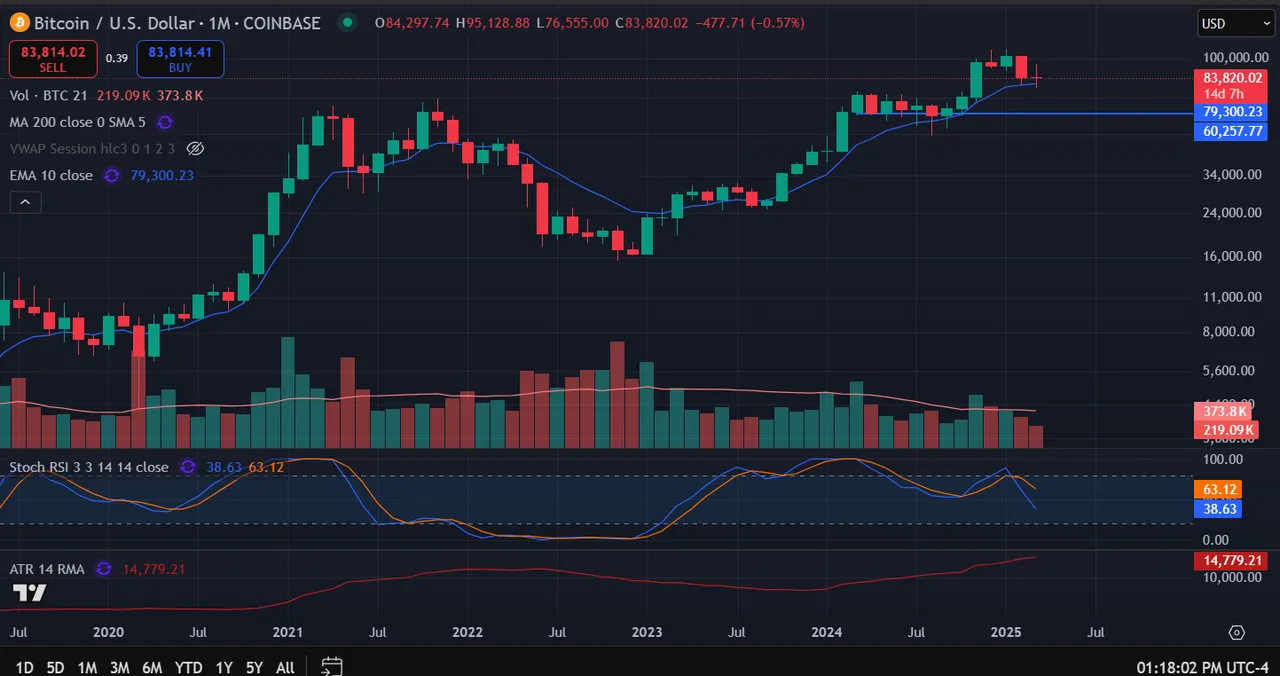The width and height of the screenshot is (1280, 676).
Task: Switch to the 5D time range
Action: pos(55,667)
